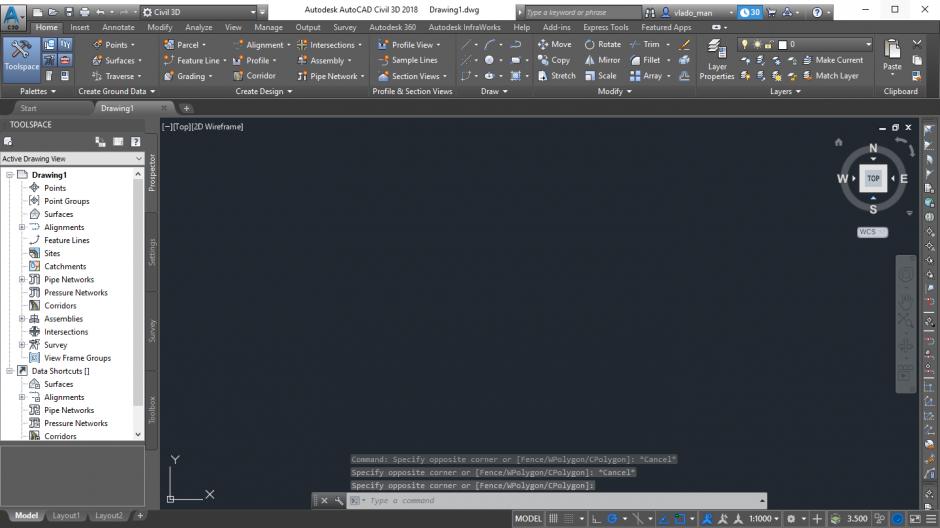Viewport: 940px width, 528px height.
Task: Click the Make Current layer button
Action: click(833, 61)
